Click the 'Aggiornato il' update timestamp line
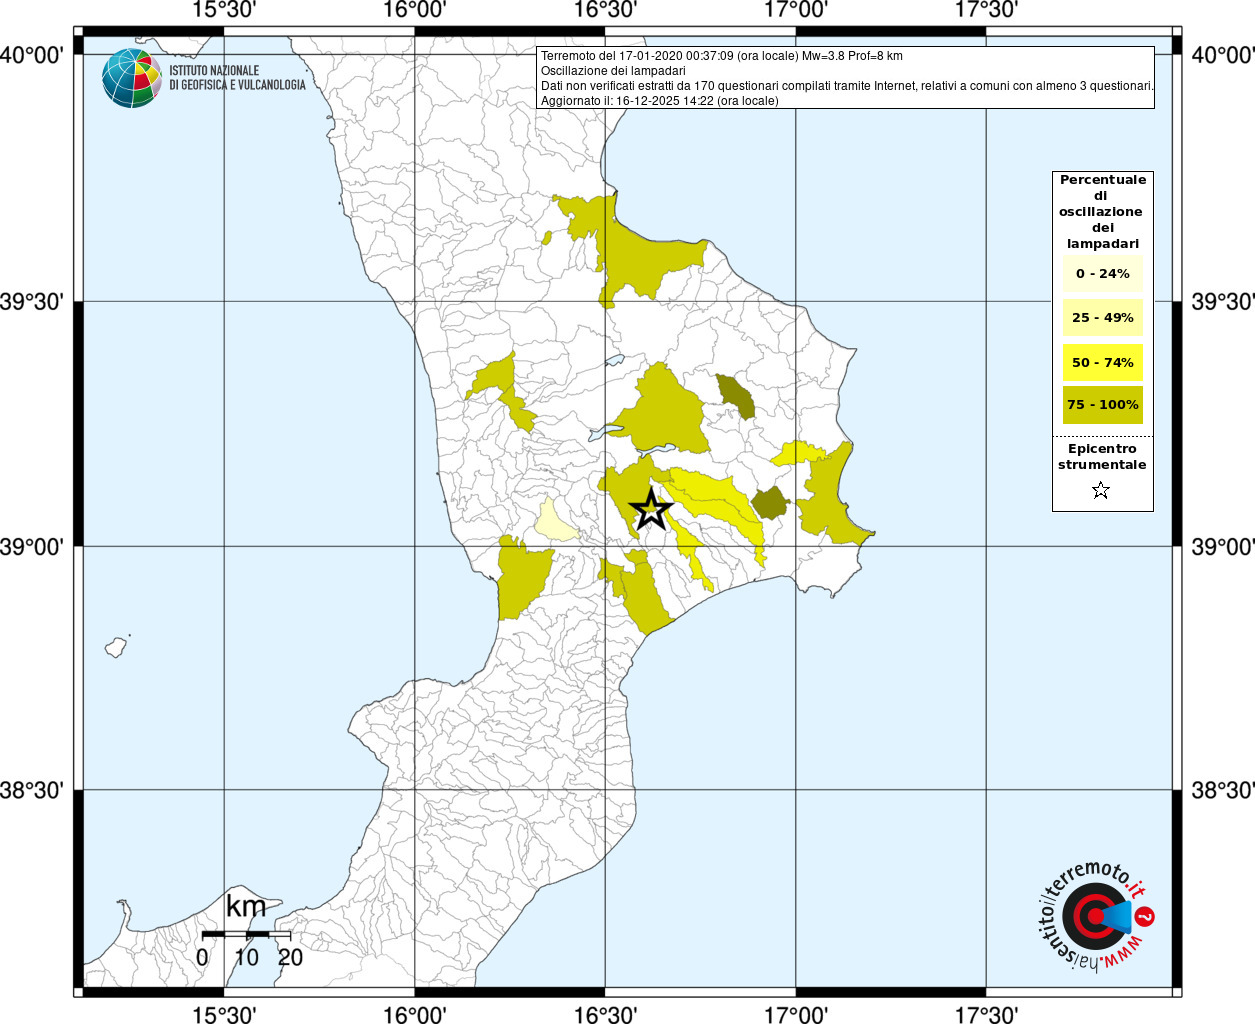This screenshot has height=1024, width=1255. coord(659,101)
